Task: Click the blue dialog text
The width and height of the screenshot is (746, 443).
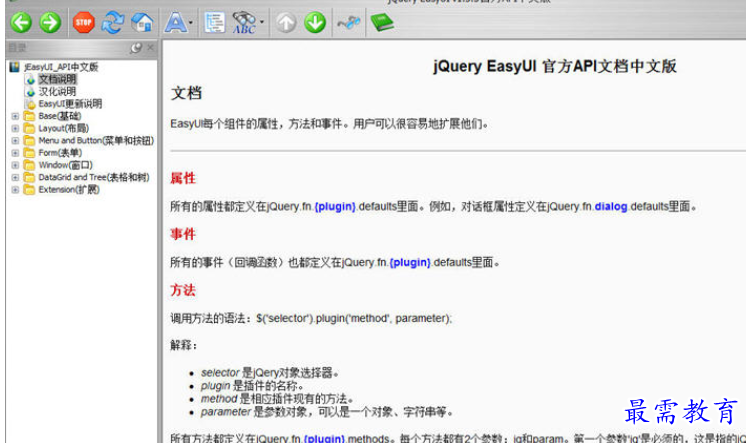Action: tap(611, 207)
